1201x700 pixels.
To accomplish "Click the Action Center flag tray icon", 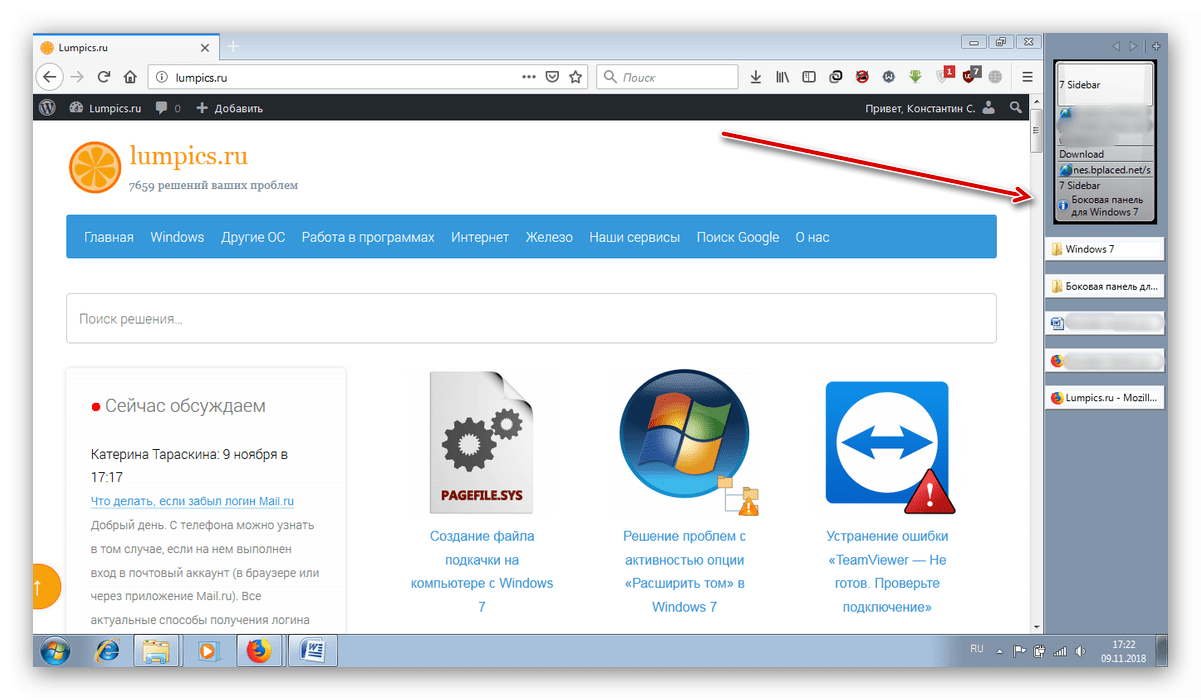I will click(1020, 651).
